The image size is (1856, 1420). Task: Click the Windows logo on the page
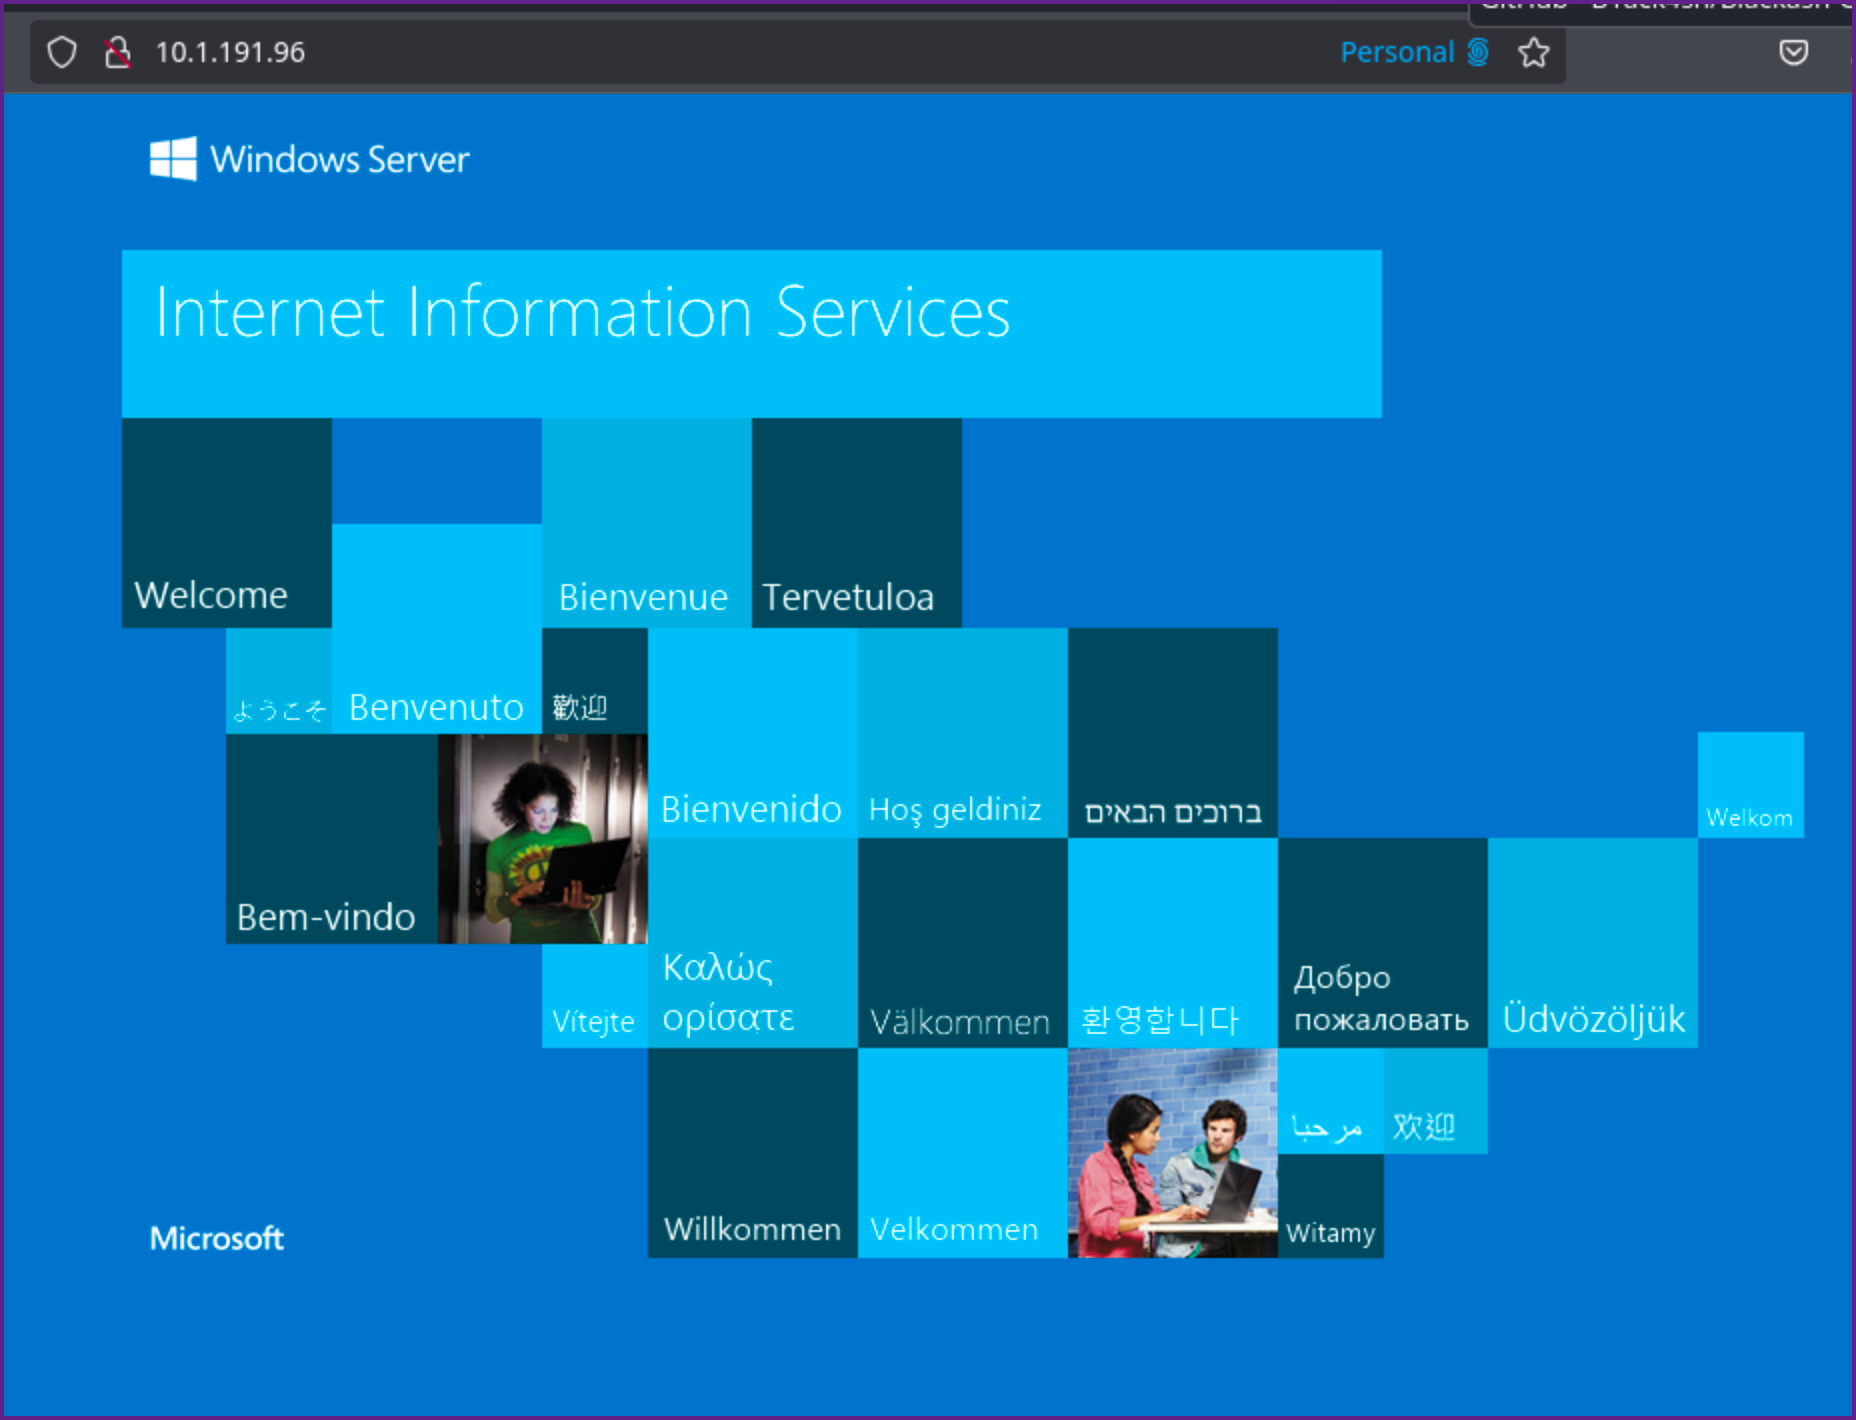(x=173, y=159)
